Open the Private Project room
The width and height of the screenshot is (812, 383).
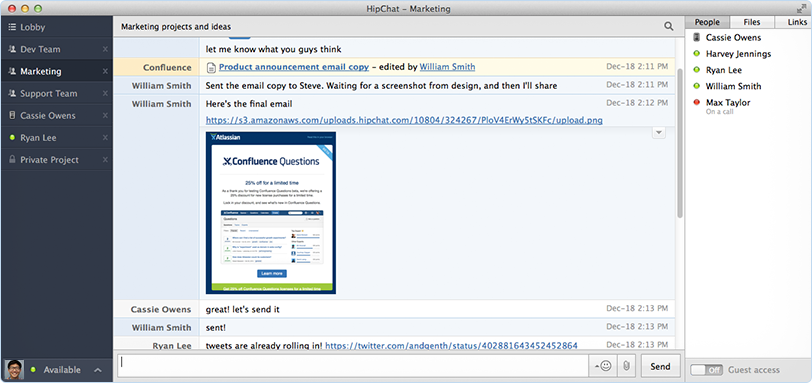click(x=56, y=160)
